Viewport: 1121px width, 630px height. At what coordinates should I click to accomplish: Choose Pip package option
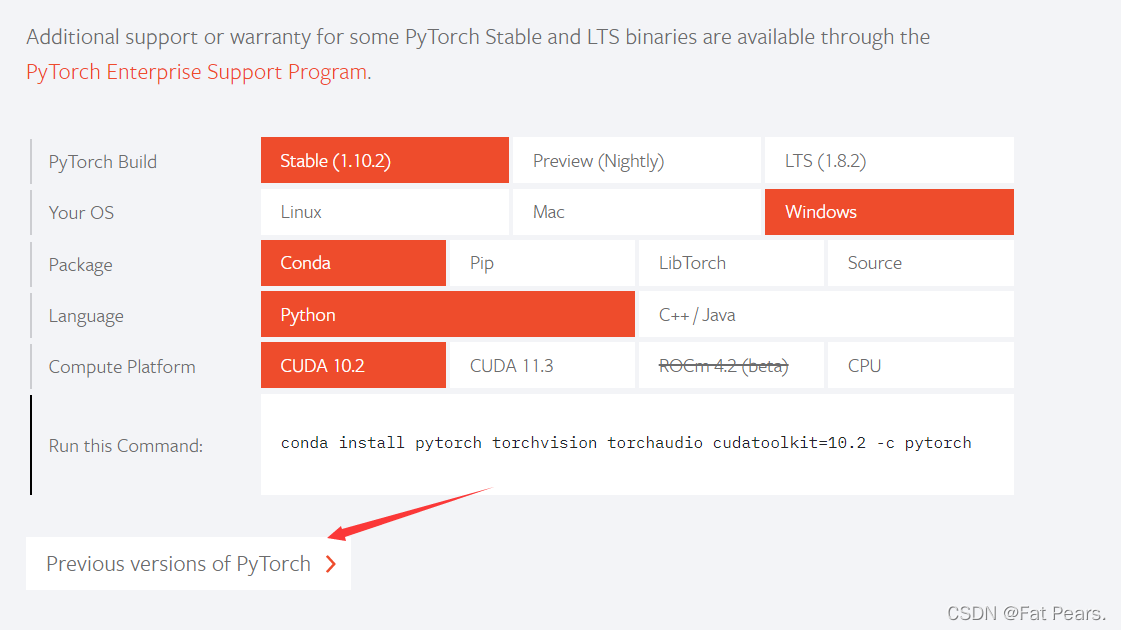(x=542, y=263)
